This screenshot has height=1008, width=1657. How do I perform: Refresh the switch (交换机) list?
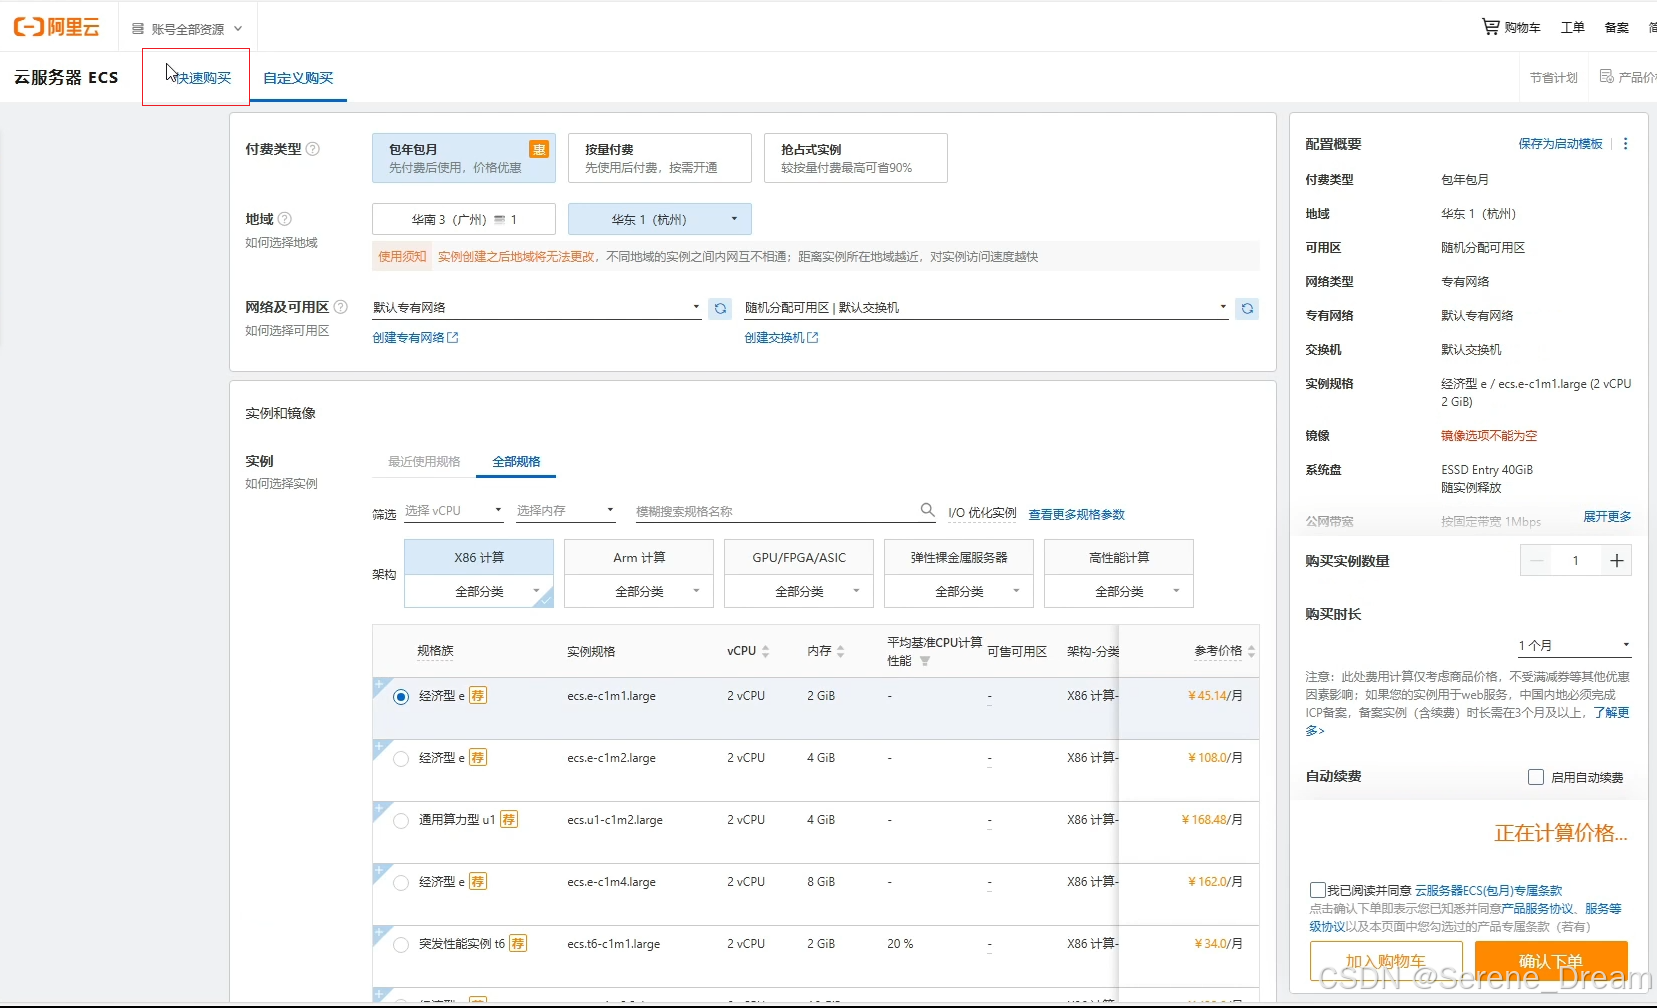coord(1247,309)
